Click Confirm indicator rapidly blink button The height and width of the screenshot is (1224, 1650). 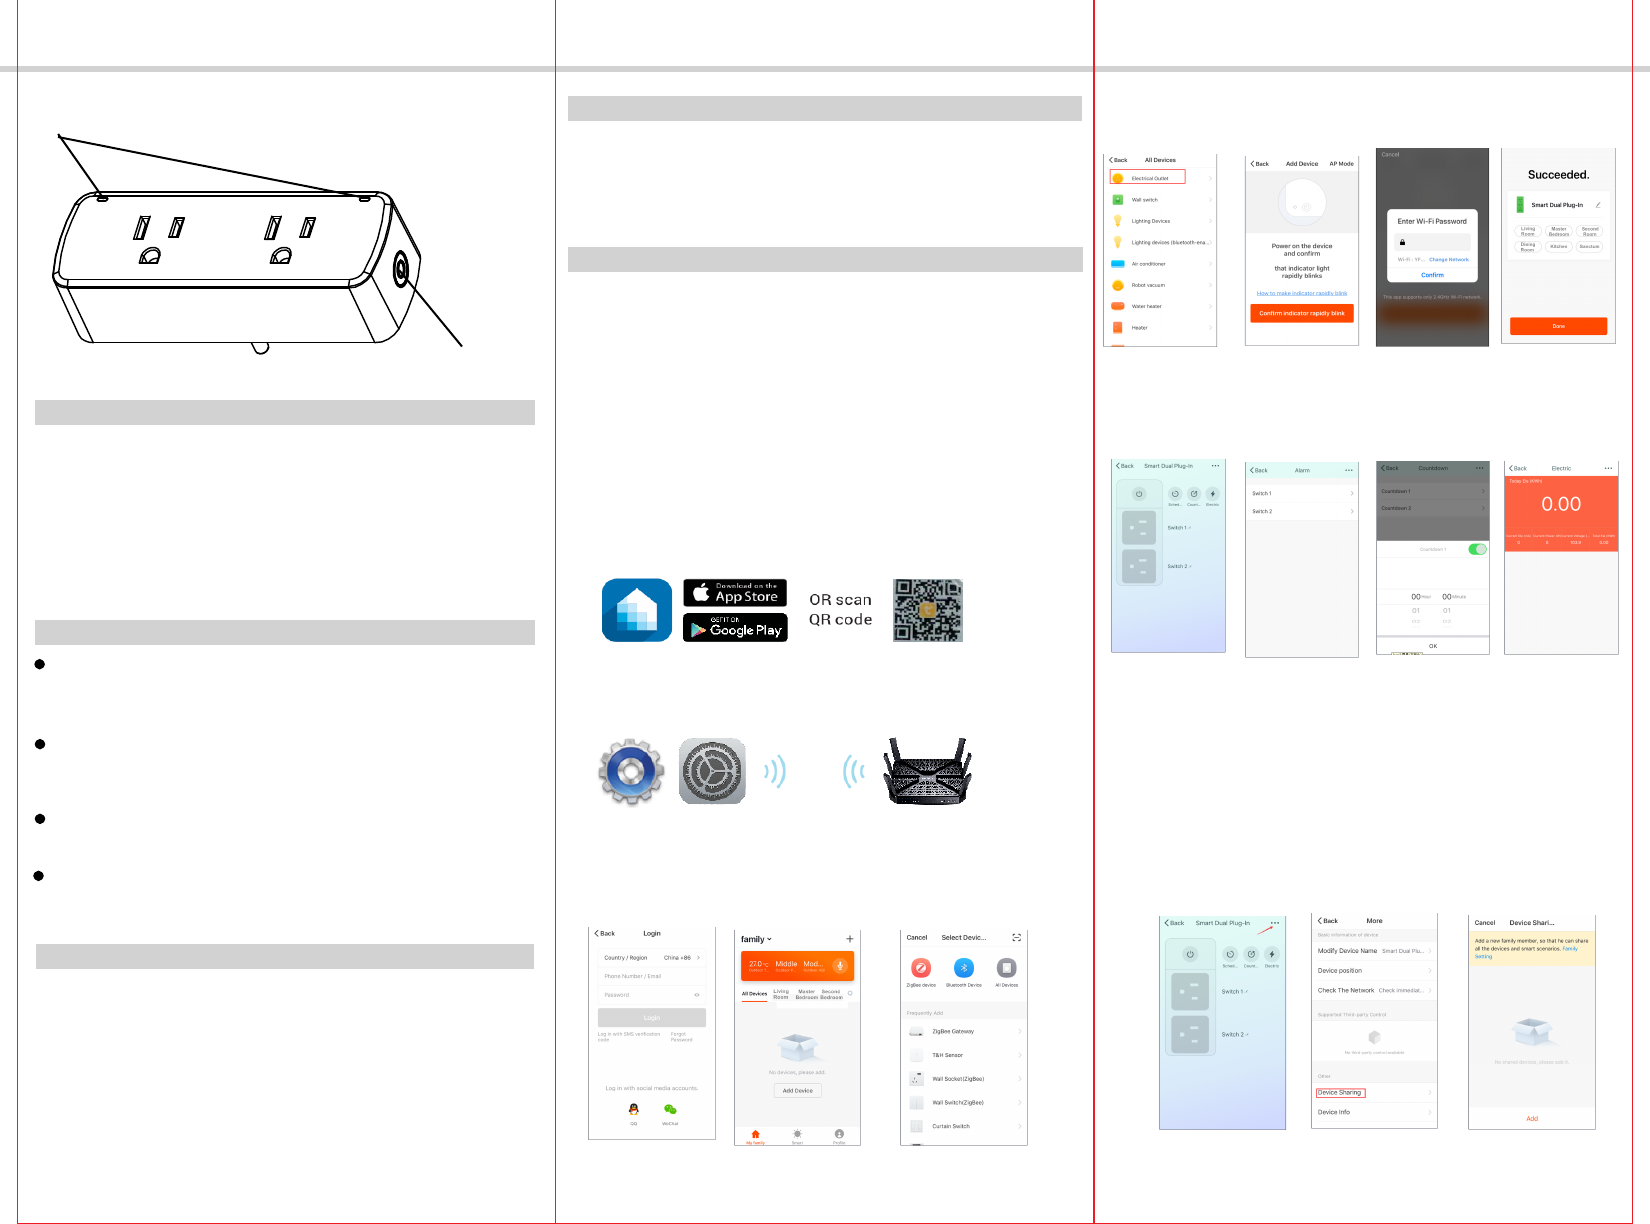pyautogui.click(x=1301, y=313)
